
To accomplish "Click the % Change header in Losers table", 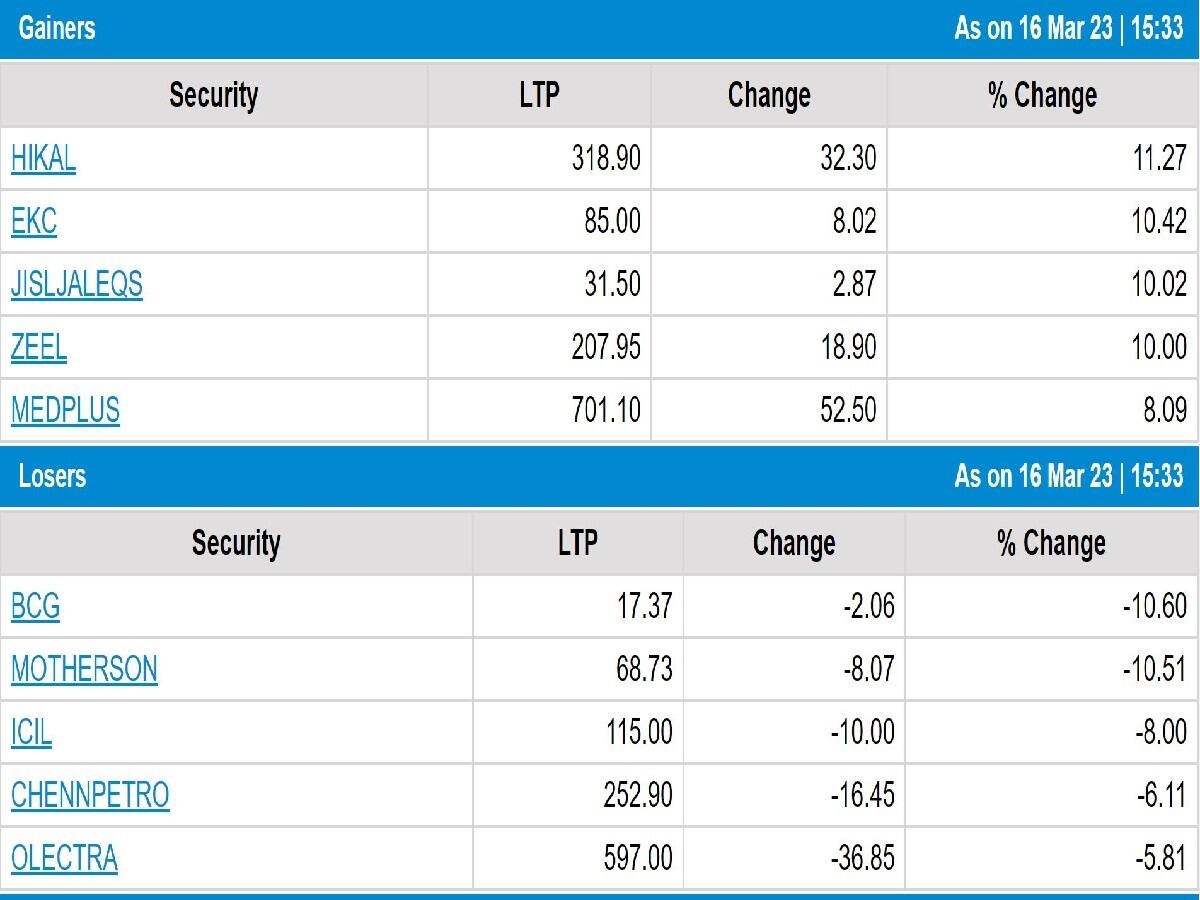I will coord(1053,543).
